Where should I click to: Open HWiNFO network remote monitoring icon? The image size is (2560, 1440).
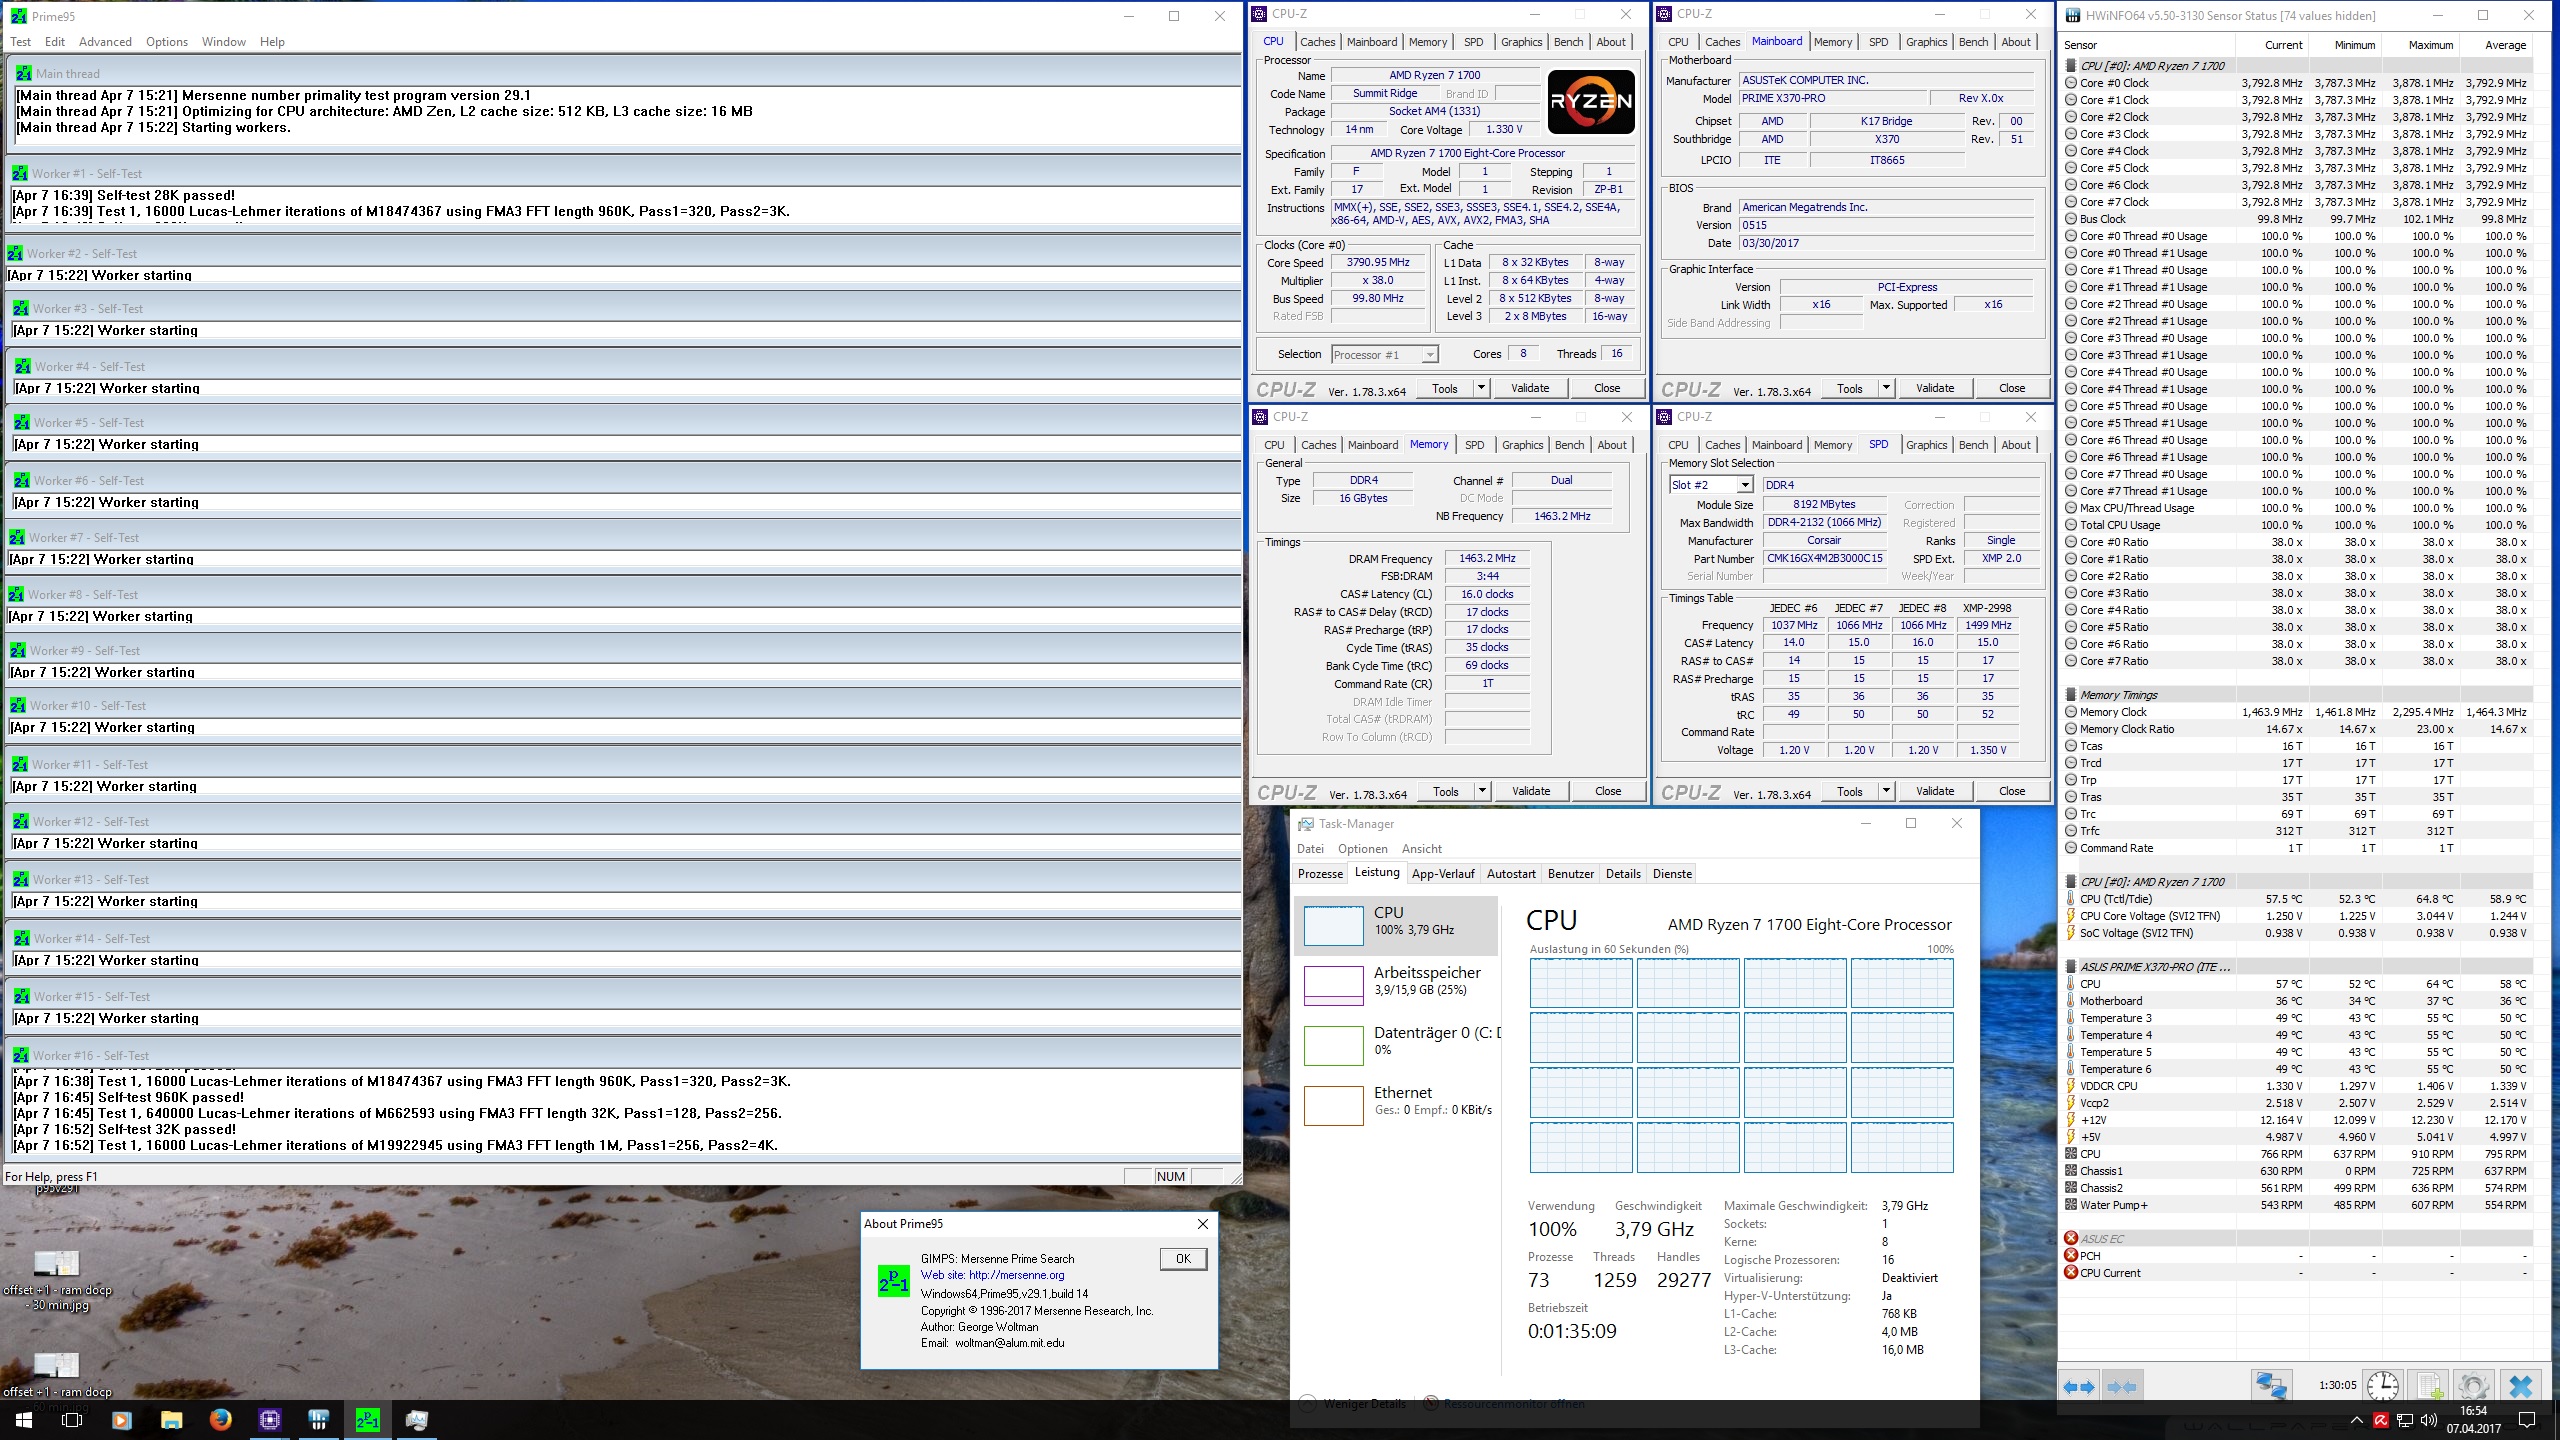tap(2271, 1386)
